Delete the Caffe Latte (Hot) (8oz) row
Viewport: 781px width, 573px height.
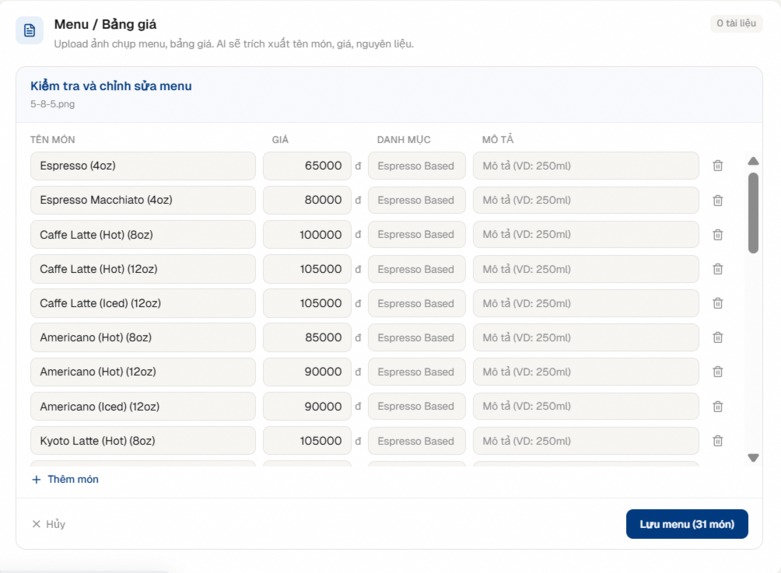tap(718, 234)
